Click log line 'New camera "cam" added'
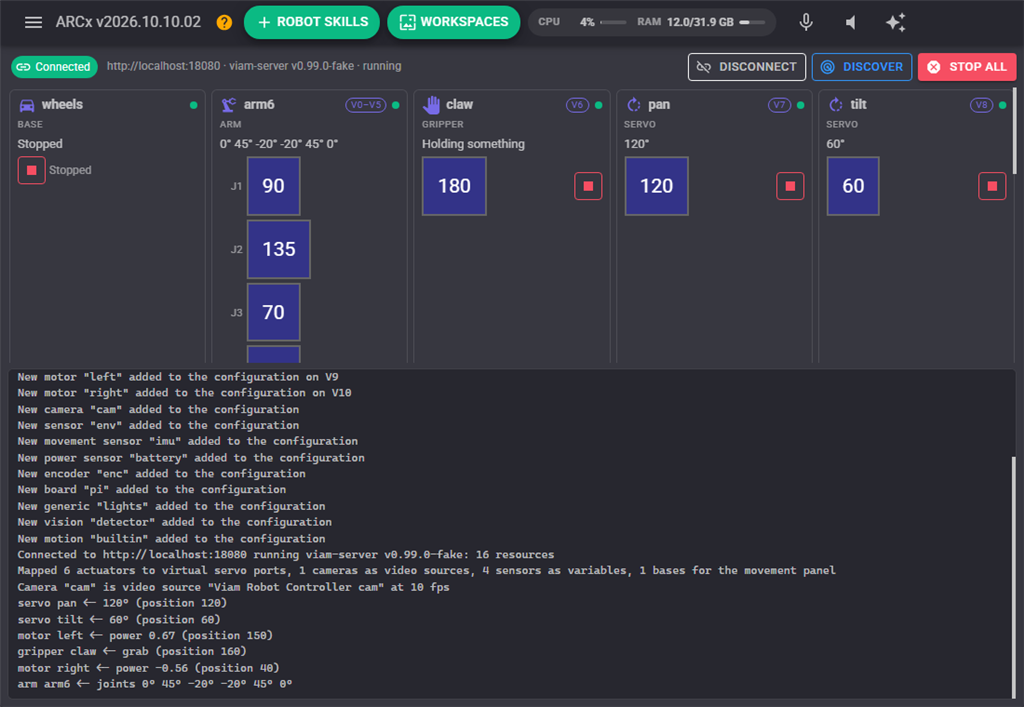1024x707 pixels. (158, 409)
